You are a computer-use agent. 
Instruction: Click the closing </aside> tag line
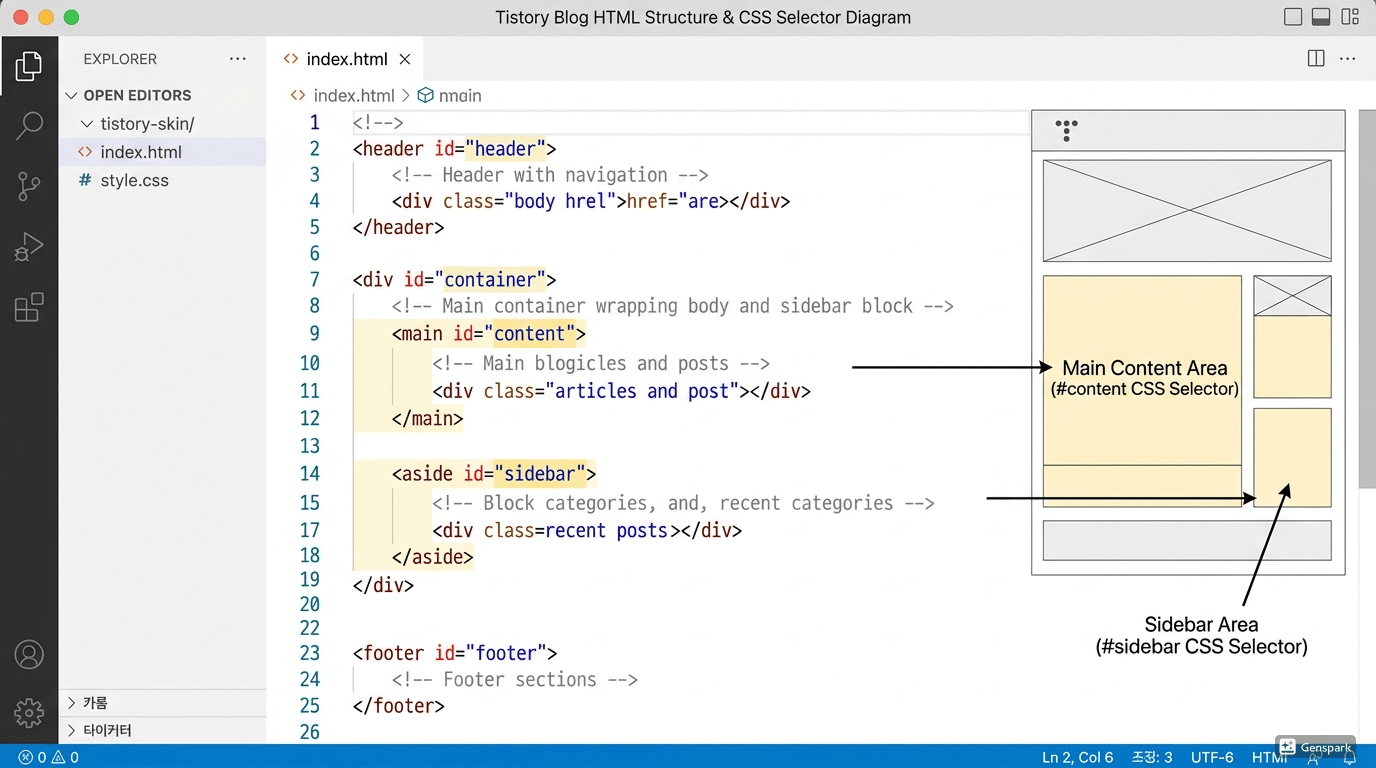coord(433,556)
